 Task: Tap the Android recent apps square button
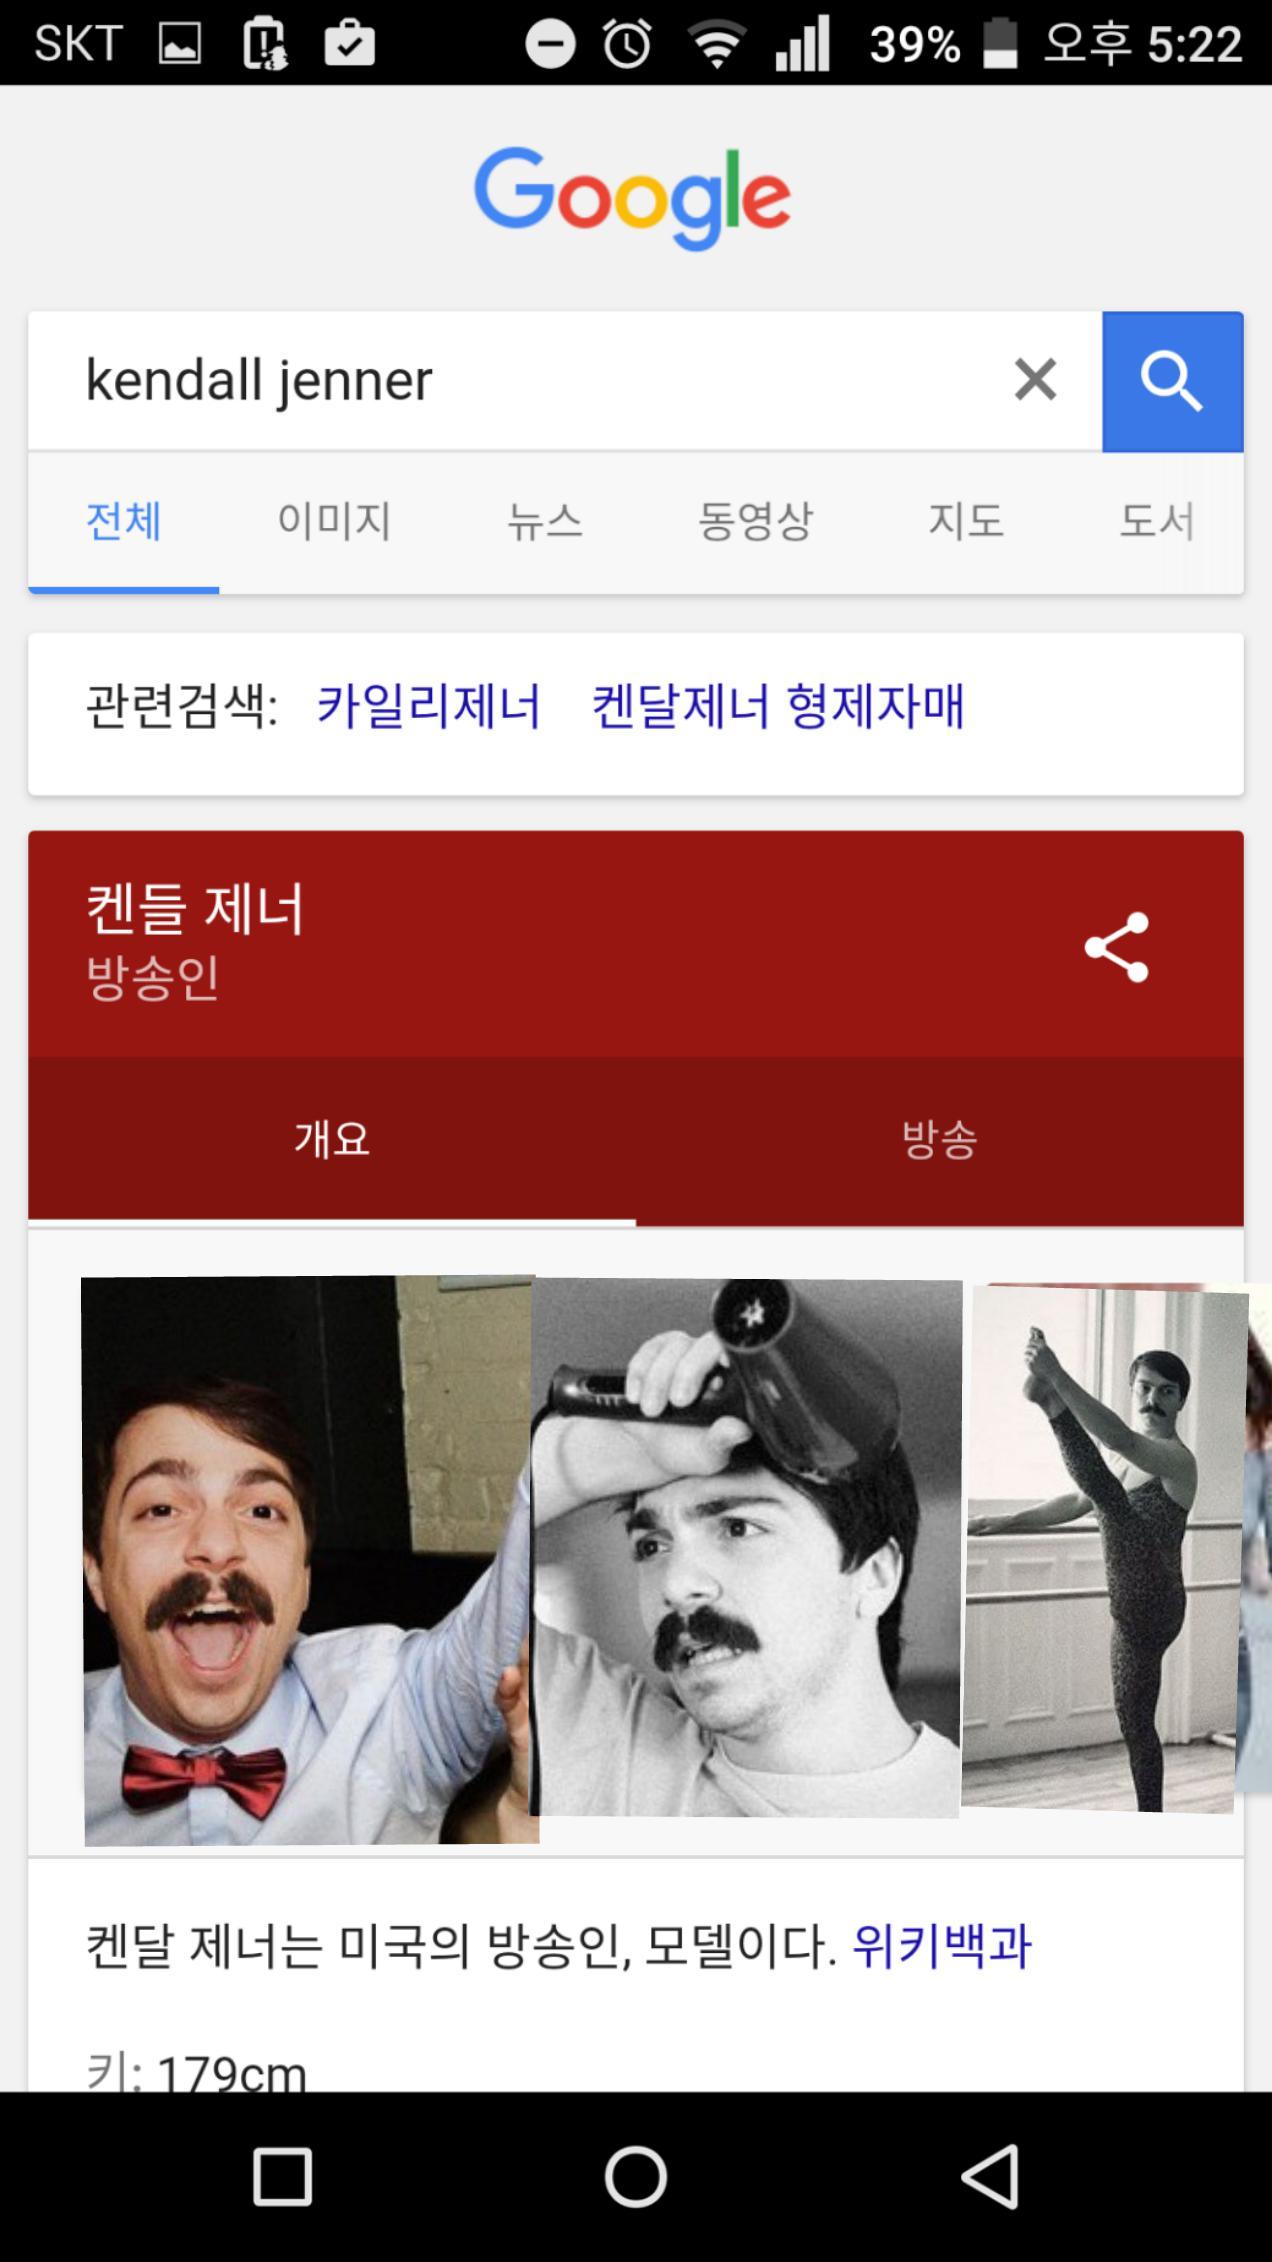click(282, 2176)
